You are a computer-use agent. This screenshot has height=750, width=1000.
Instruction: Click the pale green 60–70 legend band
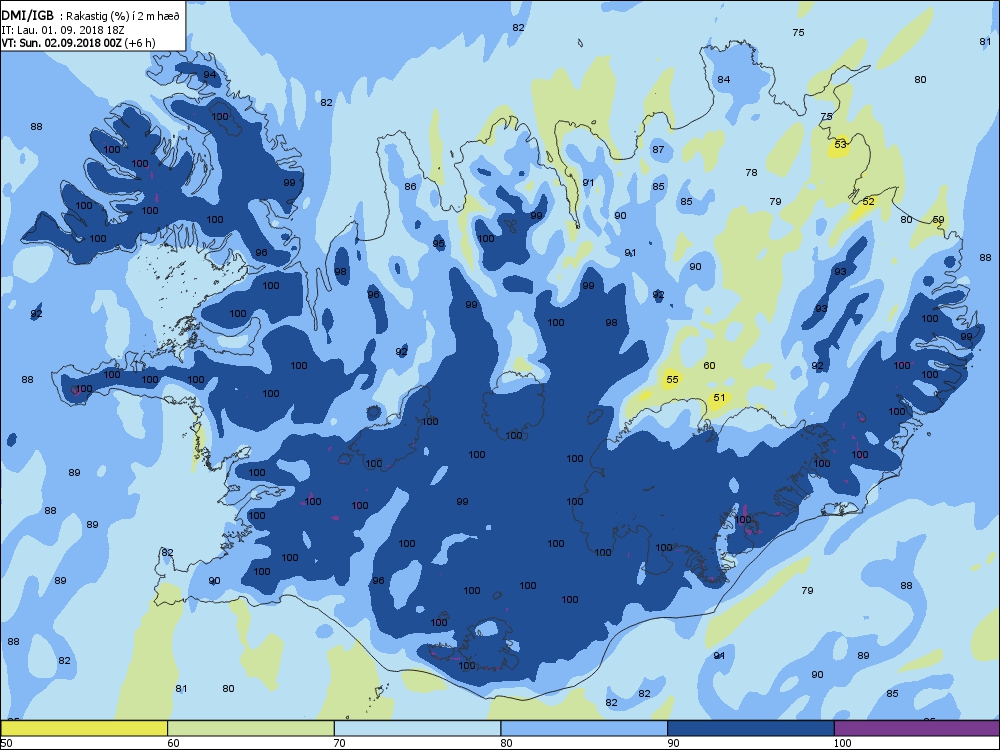click(251, 728)
